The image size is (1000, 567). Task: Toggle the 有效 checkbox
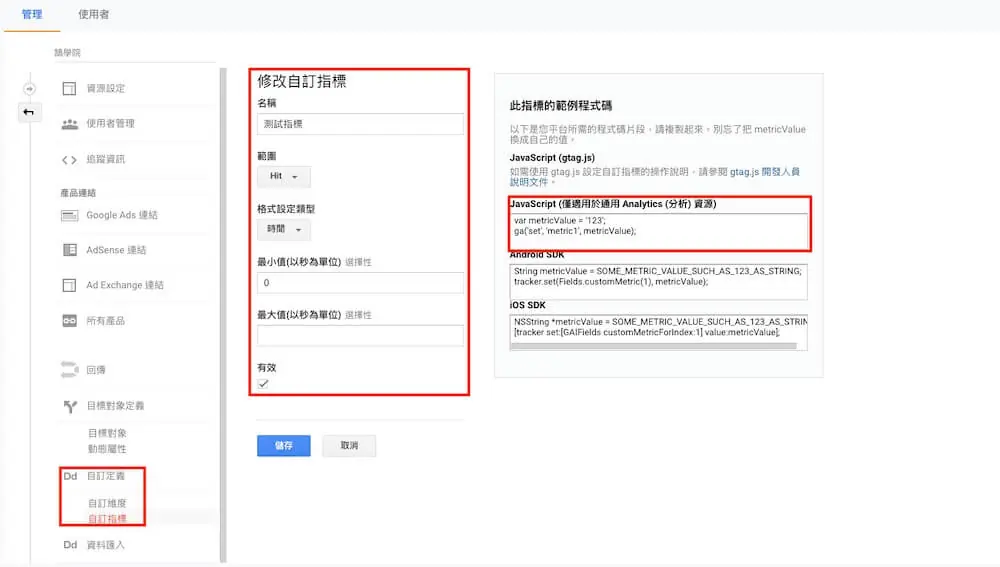263,384
